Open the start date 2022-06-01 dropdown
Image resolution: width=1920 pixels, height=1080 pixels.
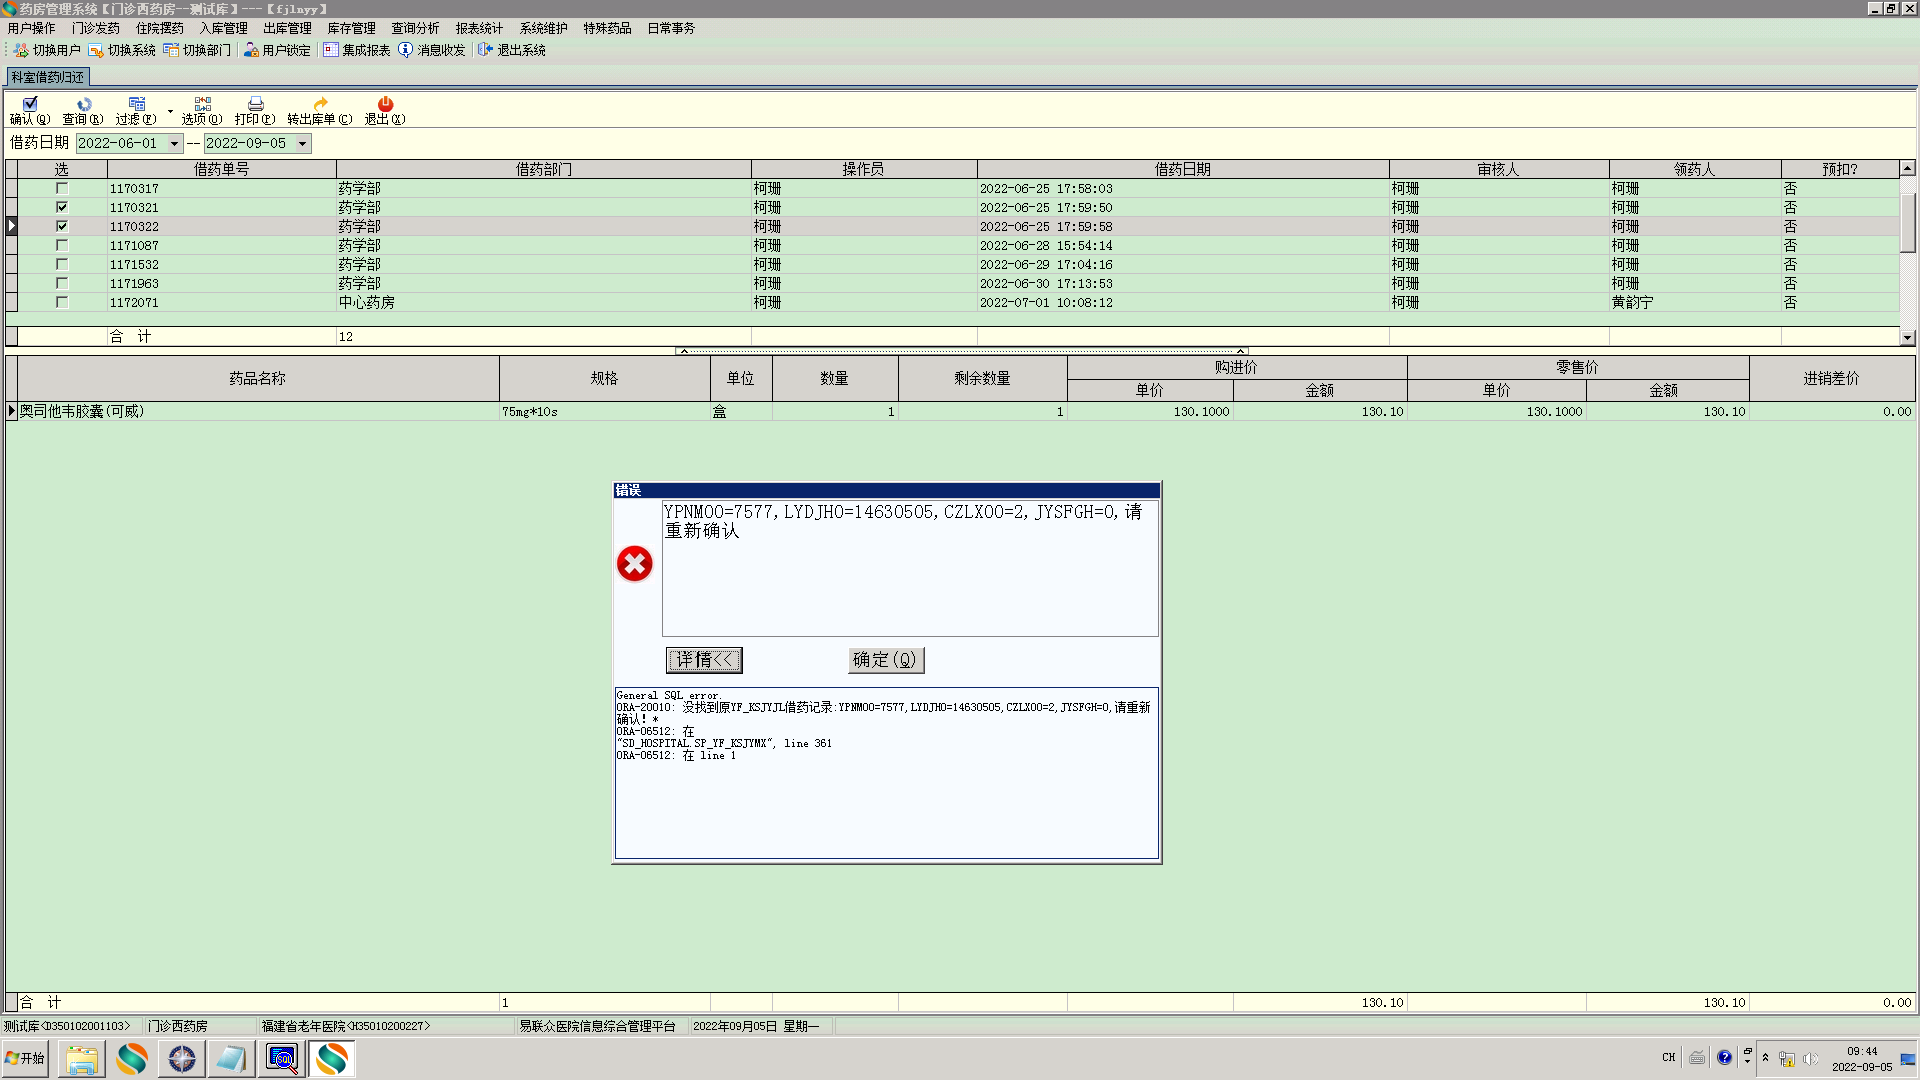tap(174, 143)
